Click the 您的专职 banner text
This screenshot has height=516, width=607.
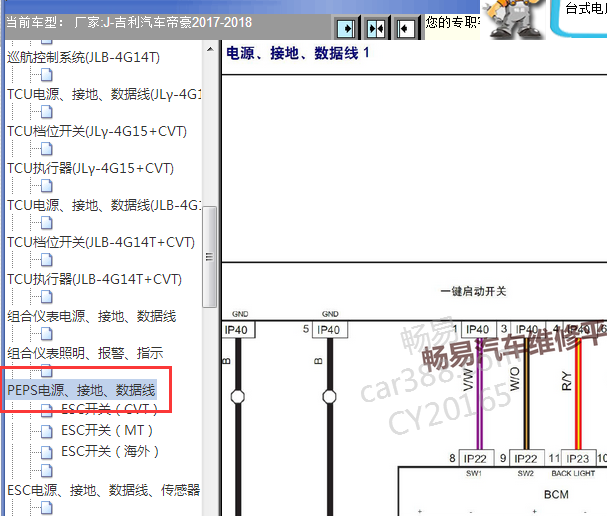tap(453, 22)
